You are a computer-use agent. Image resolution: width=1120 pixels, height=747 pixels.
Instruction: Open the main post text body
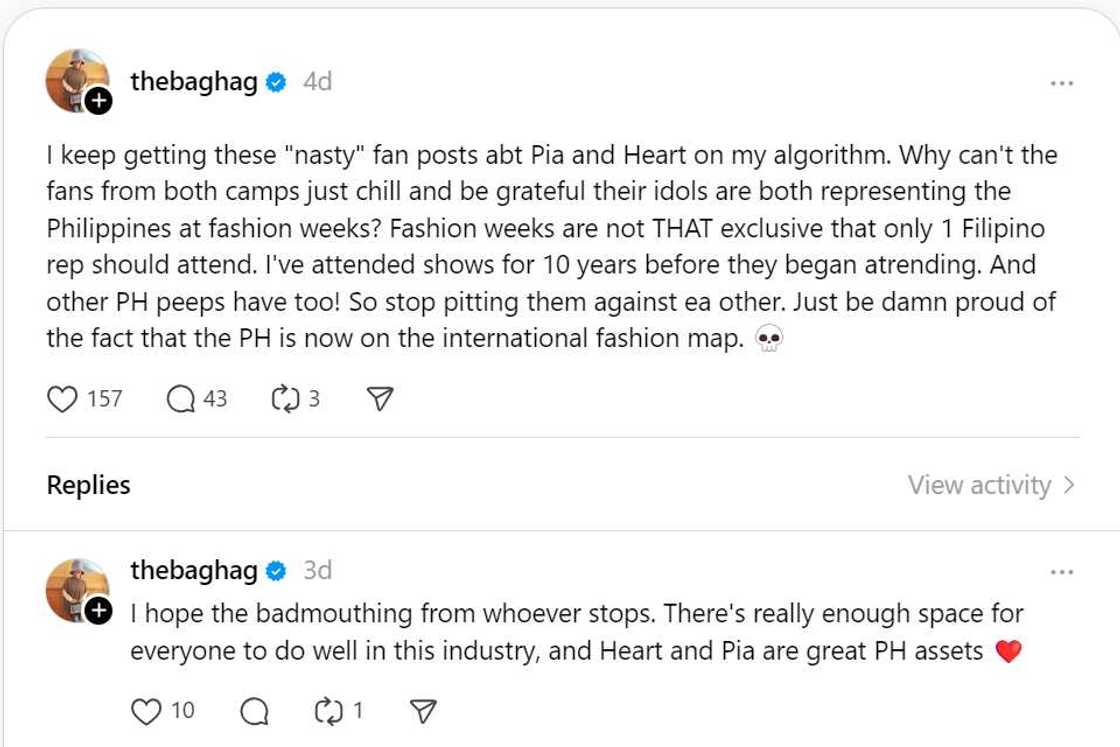click(x=550, y=247)
